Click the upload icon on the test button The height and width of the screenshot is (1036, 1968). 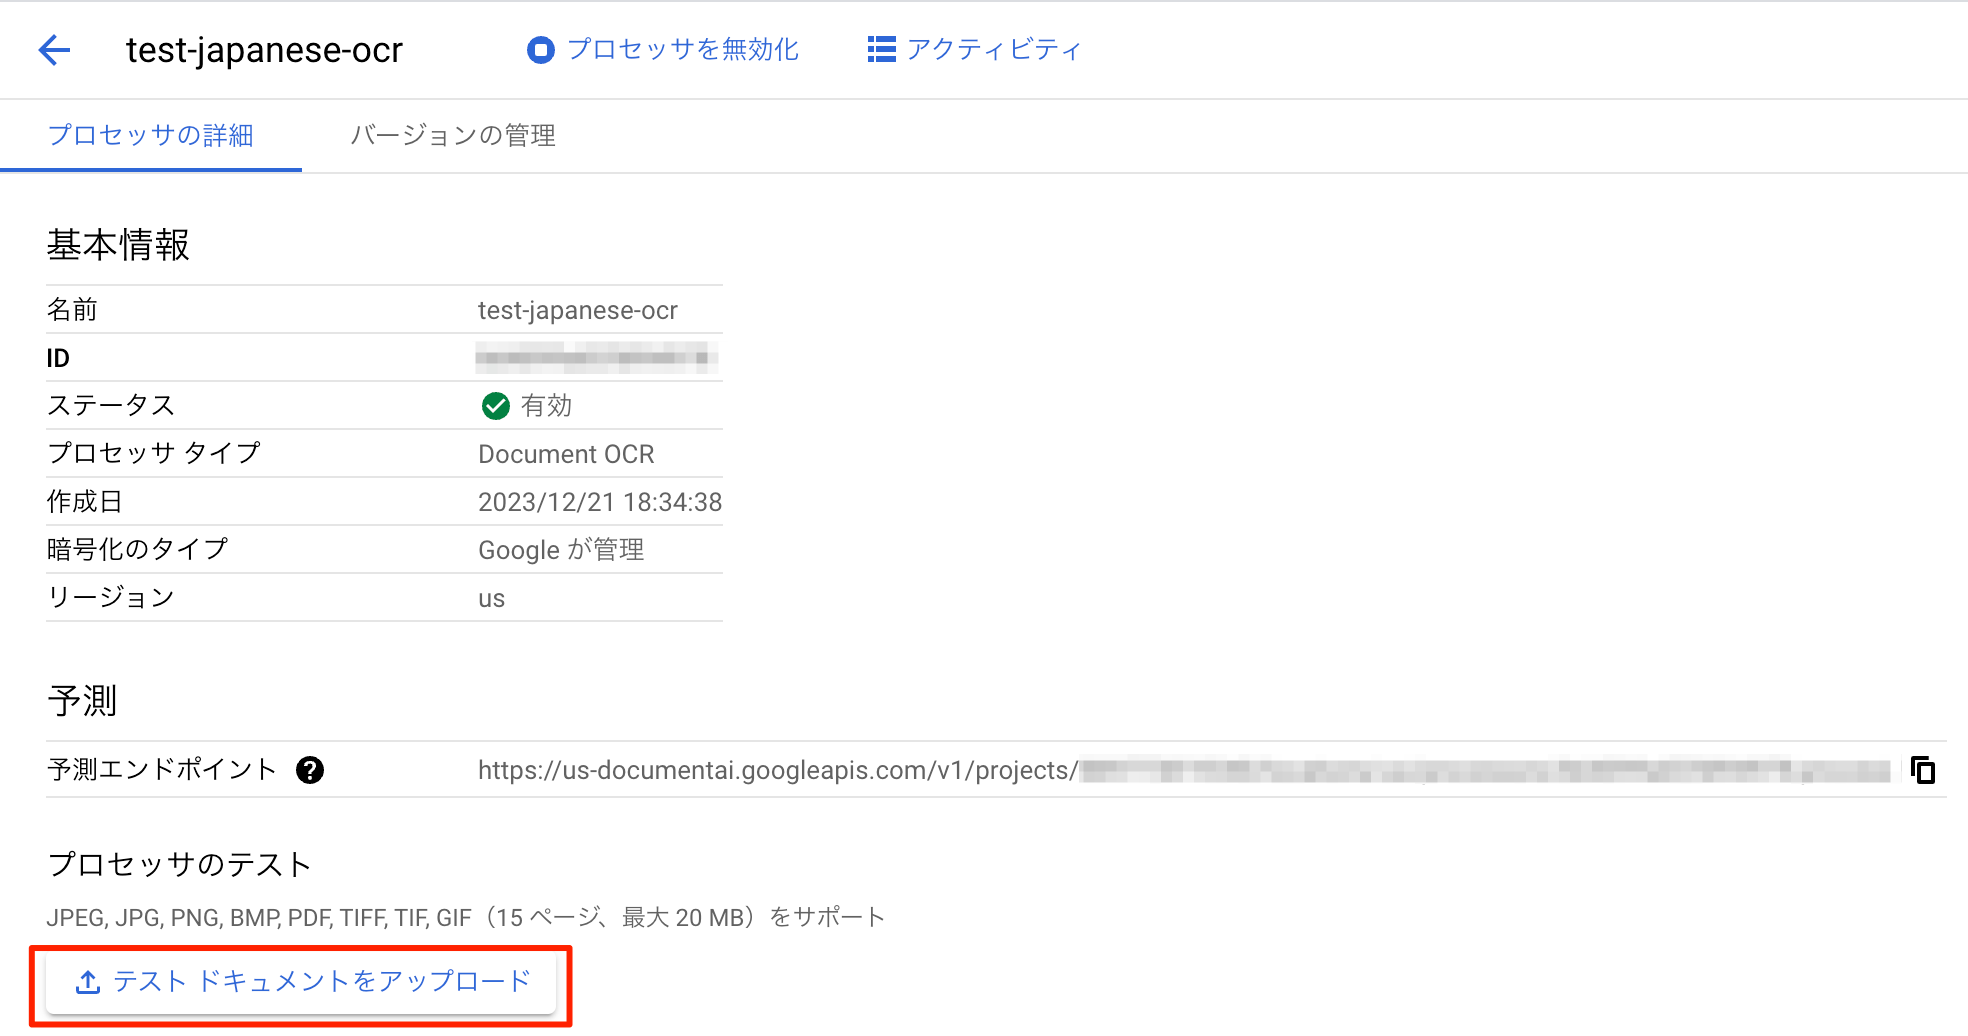pos(88,981)
